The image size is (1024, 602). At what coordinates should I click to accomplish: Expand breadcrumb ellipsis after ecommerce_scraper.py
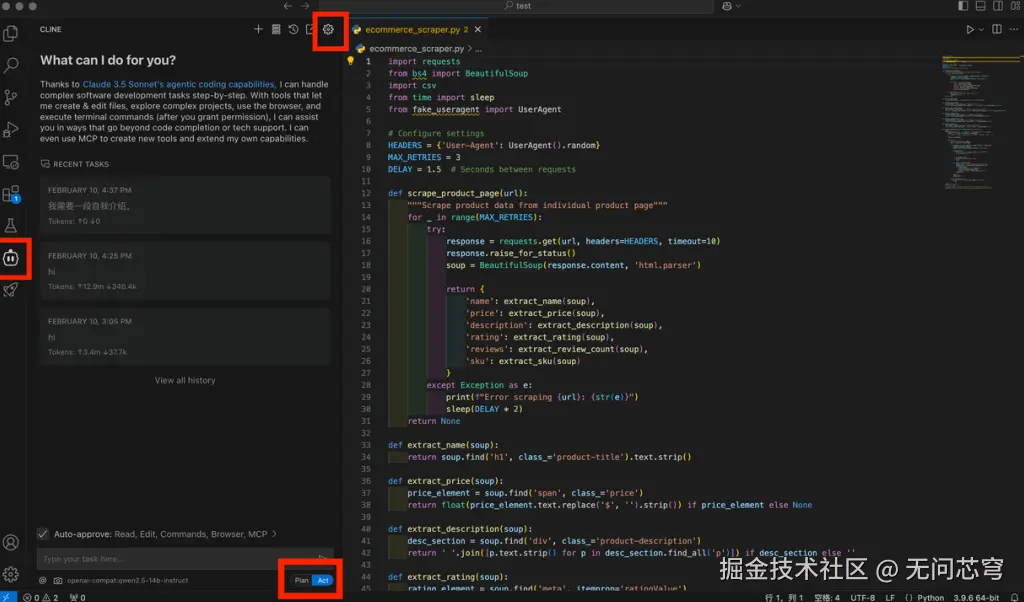478,49
